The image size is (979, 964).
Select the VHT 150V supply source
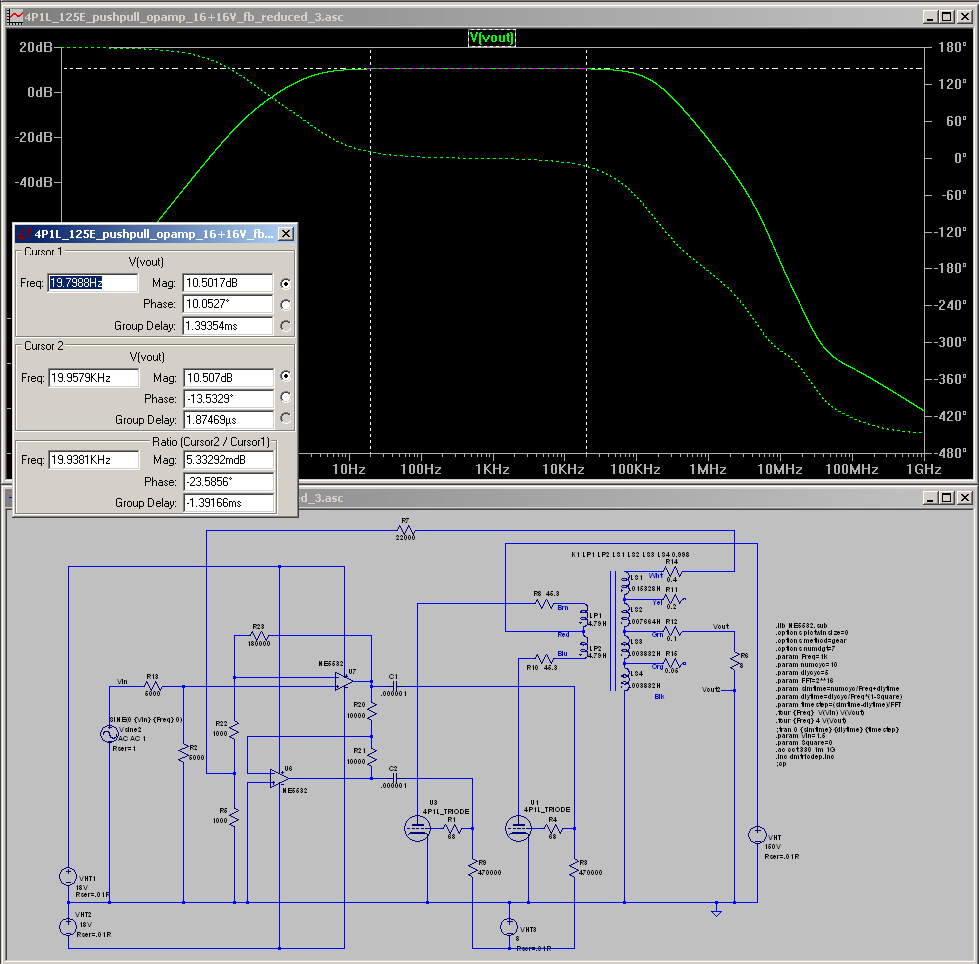point(758,836)
